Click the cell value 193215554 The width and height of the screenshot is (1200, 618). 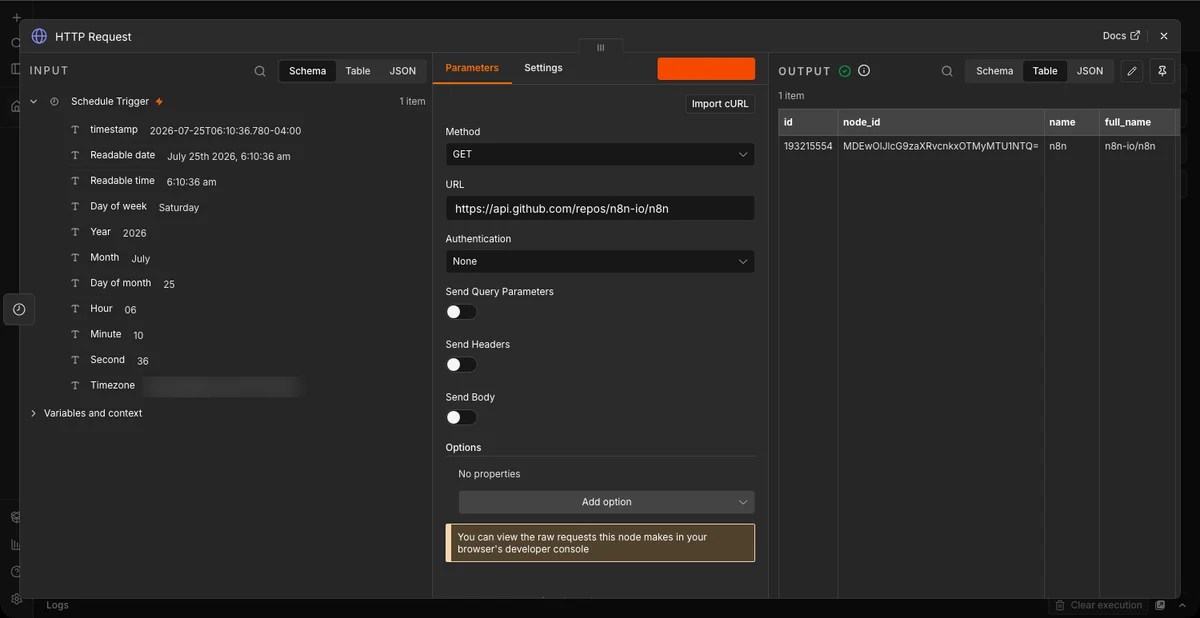click(808, 146)
